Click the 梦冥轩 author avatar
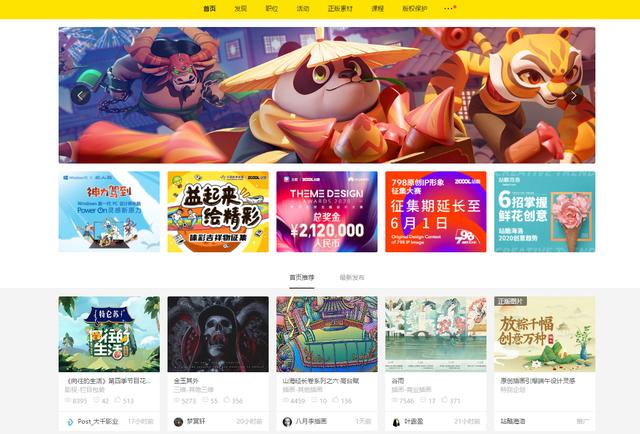This screenshot has height=434, width=640. pyautogui.click(x=178, y=422)
